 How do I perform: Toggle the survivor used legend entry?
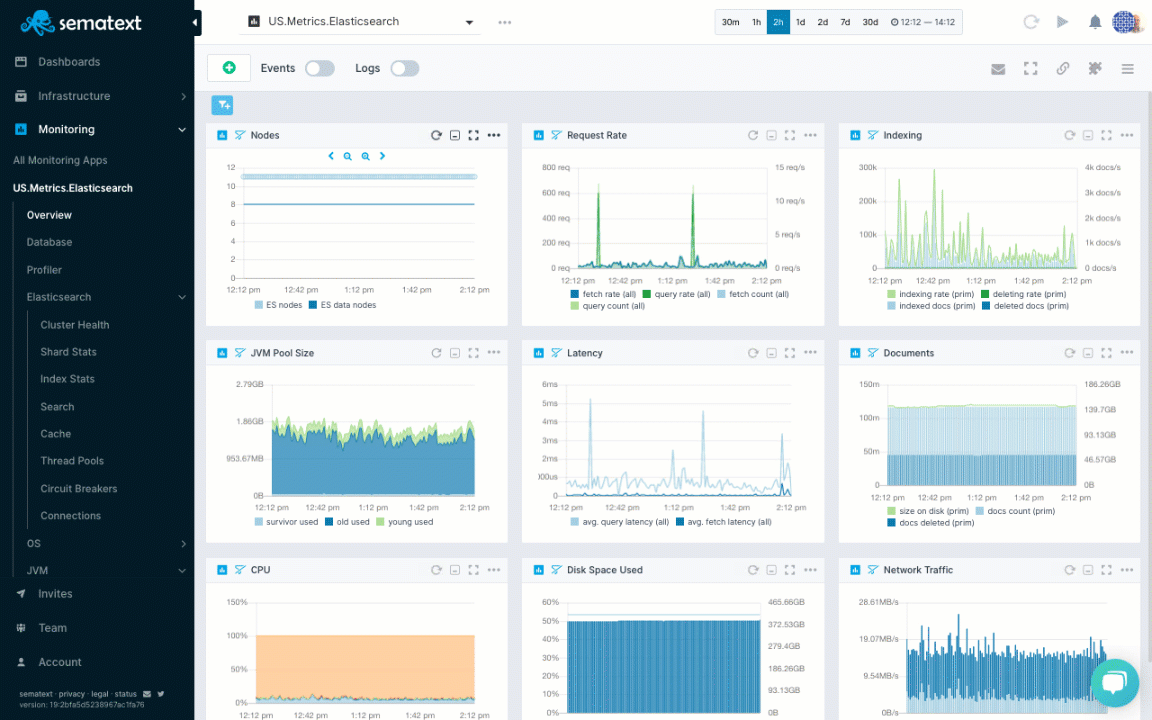(x=287, y=522)
